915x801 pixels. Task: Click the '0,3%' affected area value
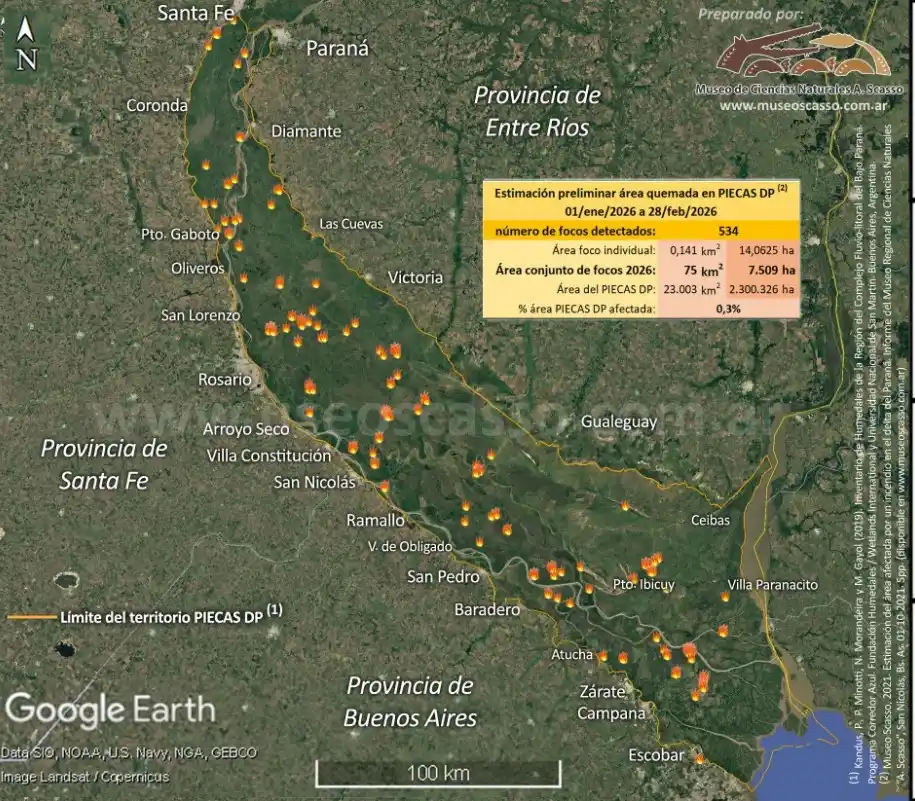click(x=728, y=309)
